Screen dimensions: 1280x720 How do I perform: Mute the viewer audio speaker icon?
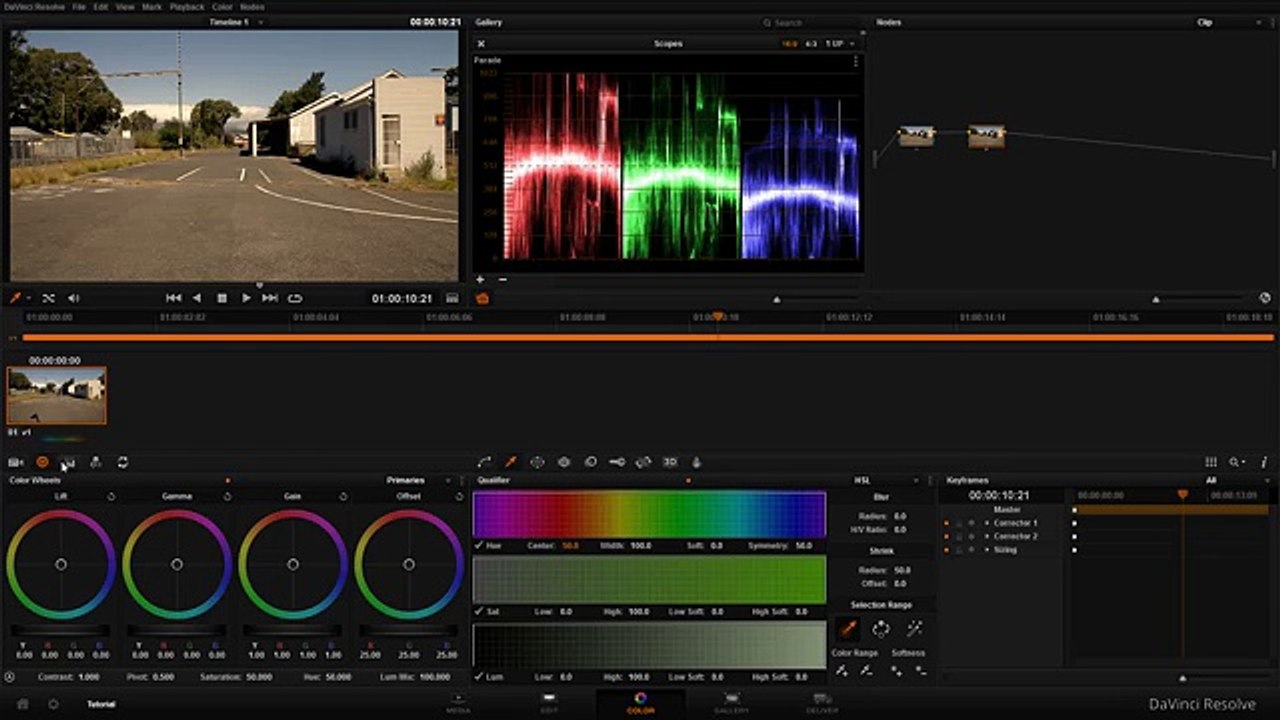click(73, 298)
